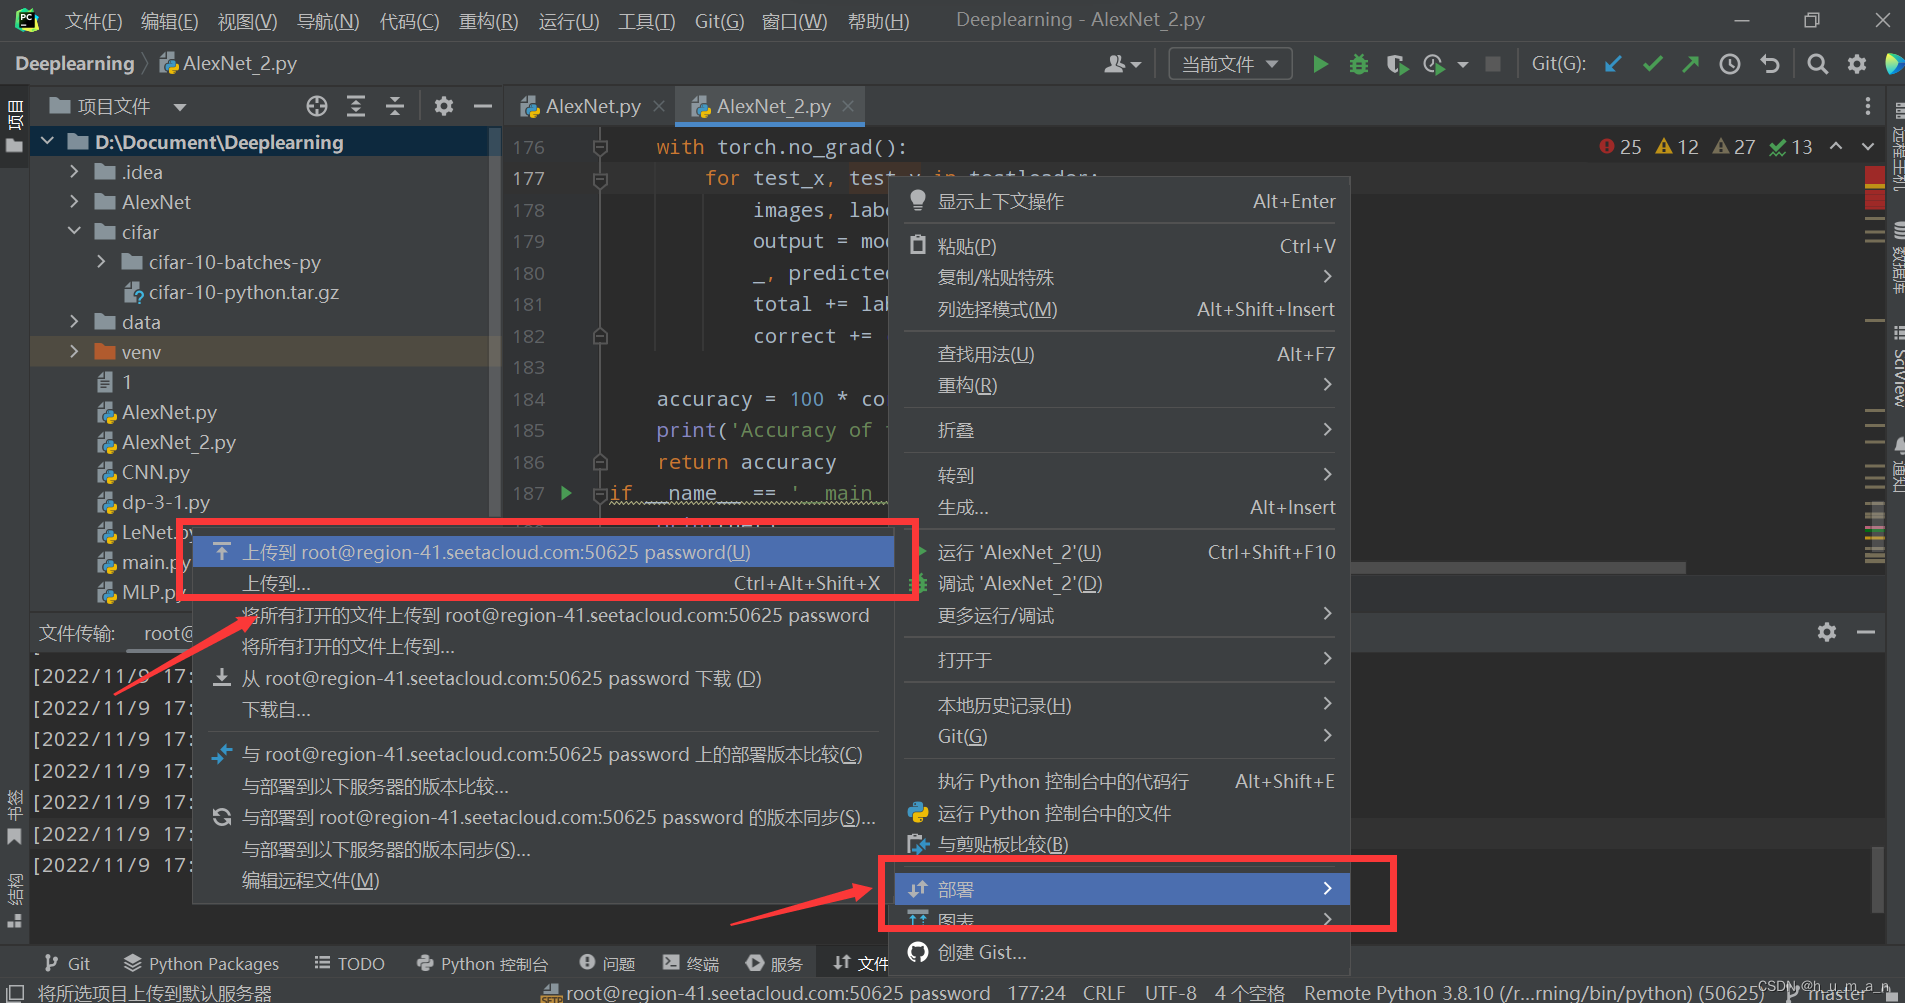This screenshot has width=1905, height=1003.
Task: Expand the venv folder
Action: pyautogui.click(x=75, y=352)
